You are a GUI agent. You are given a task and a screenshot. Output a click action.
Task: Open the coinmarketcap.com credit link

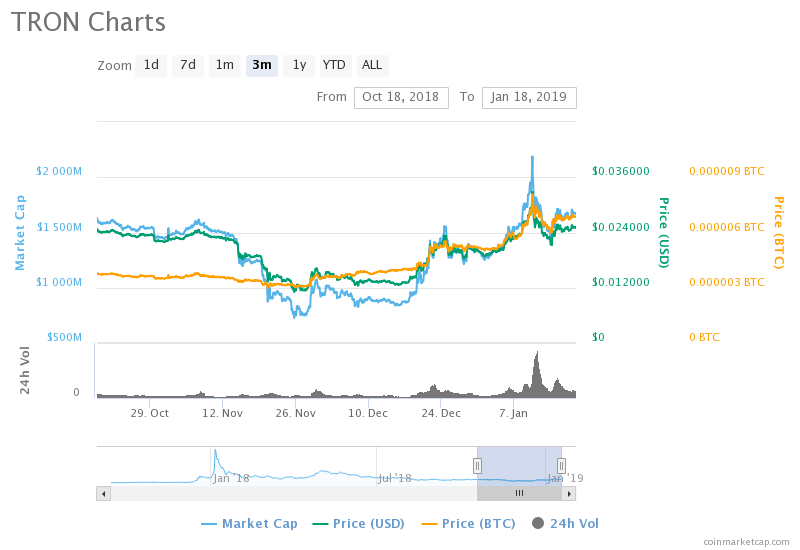746,541
